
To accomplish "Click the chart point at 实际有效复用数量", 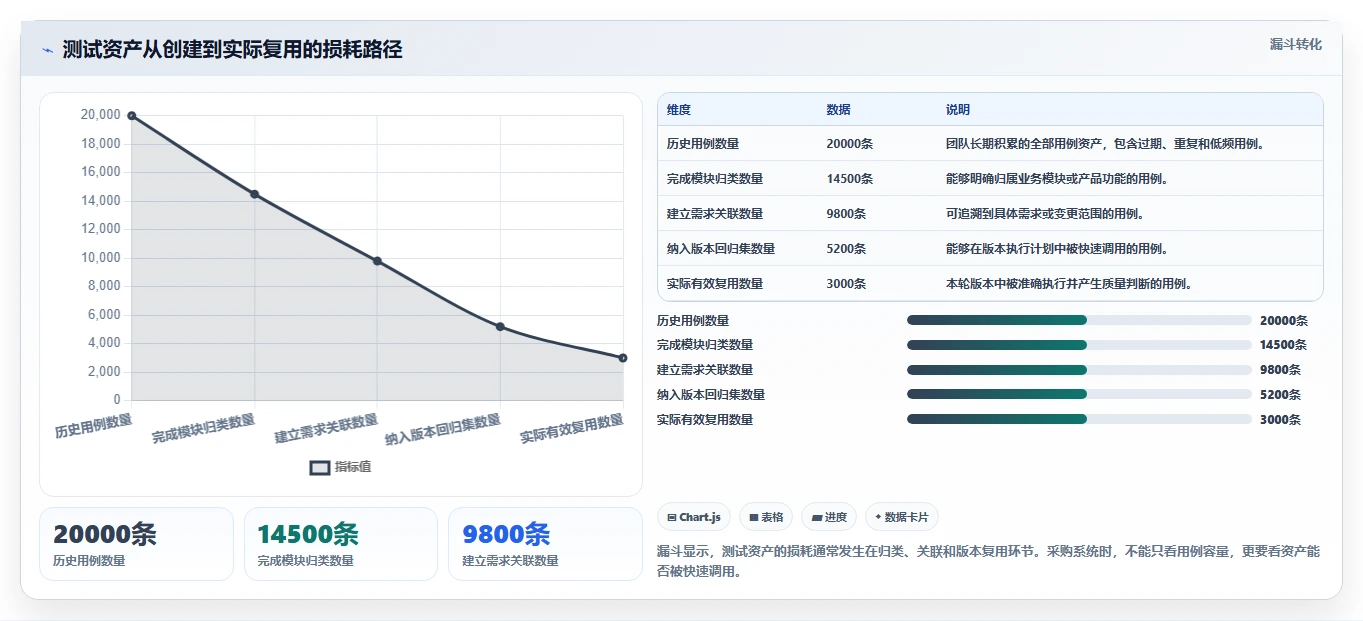I will (622, 358).
